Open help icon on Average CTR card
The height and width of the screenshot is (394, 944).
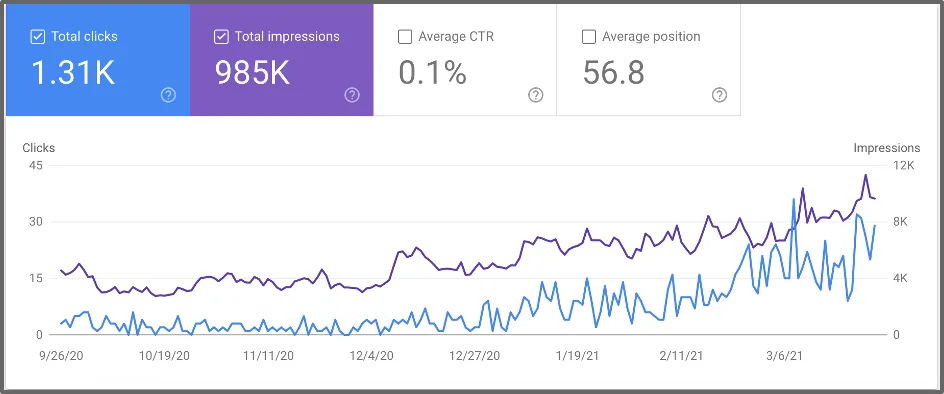click(x=536, y=95)
